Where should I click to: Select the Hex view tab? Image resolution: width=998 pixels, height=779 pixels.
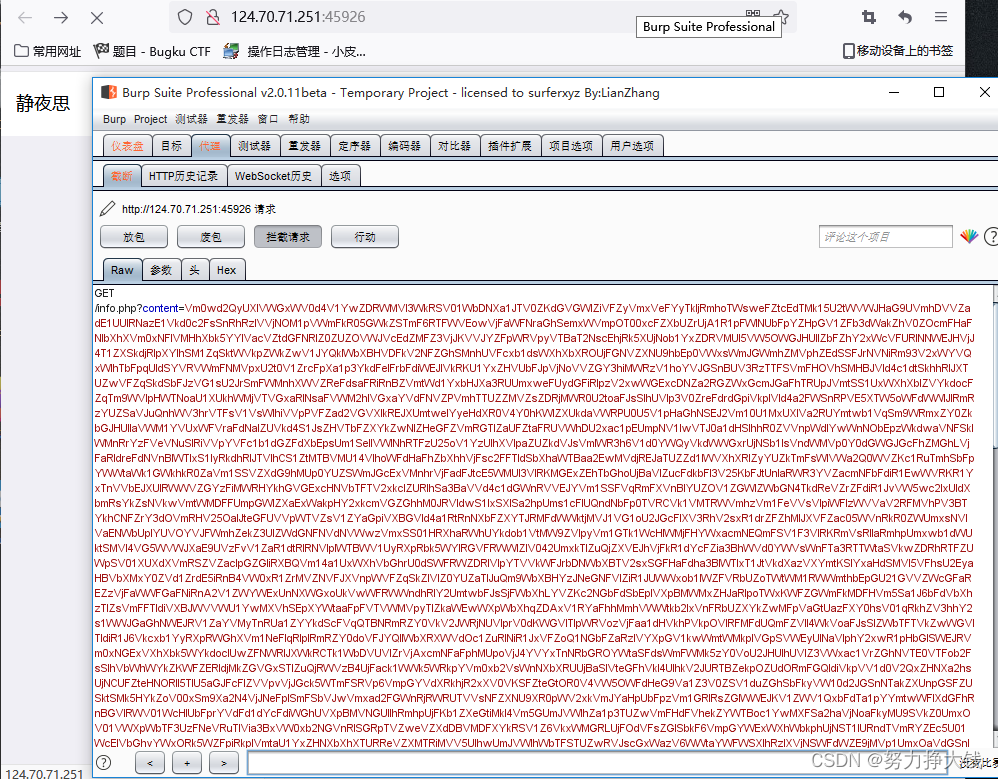[x=227, y=270]
